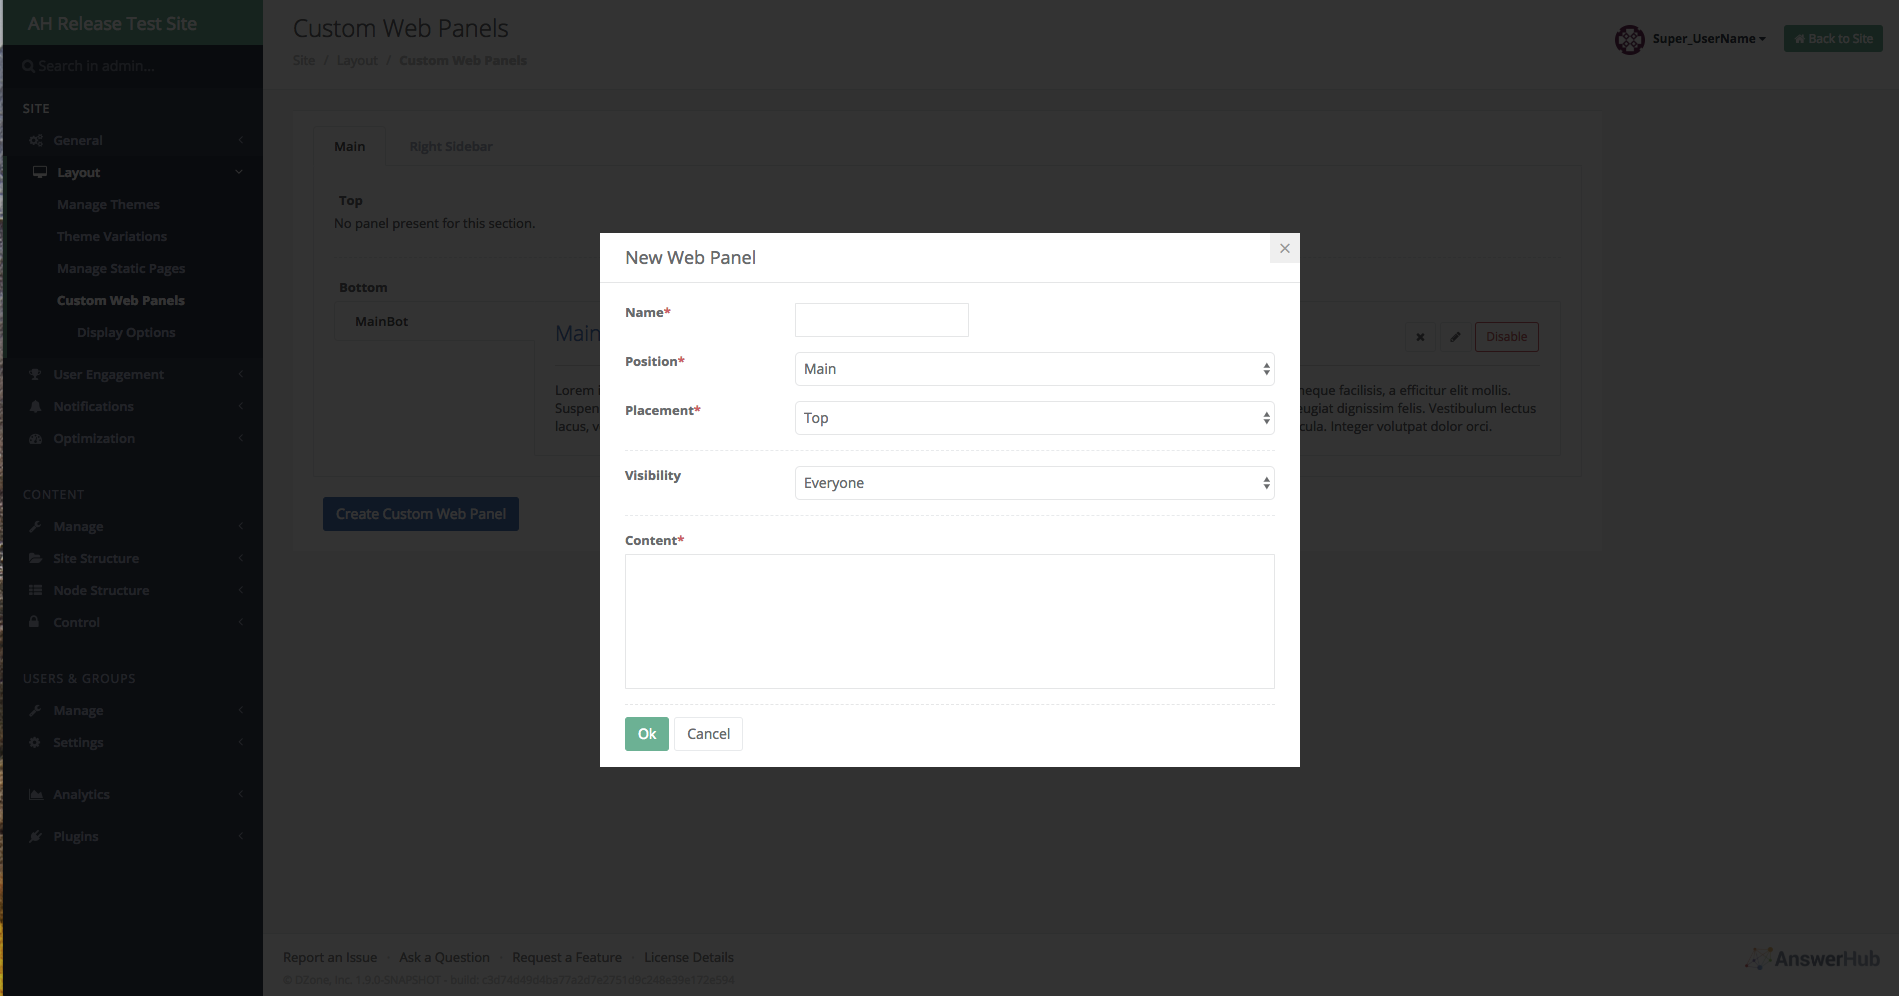Click the pencil edit icon for MainBot panel
Screen dimensions: 1899x996
pyautogui.click(x=1456, y=337)
